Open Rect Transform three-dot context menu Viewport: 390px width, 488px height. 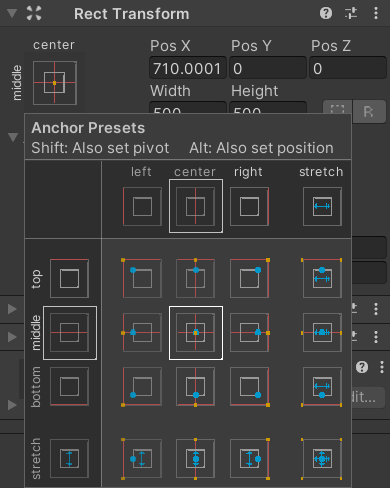tap(376, 13)
